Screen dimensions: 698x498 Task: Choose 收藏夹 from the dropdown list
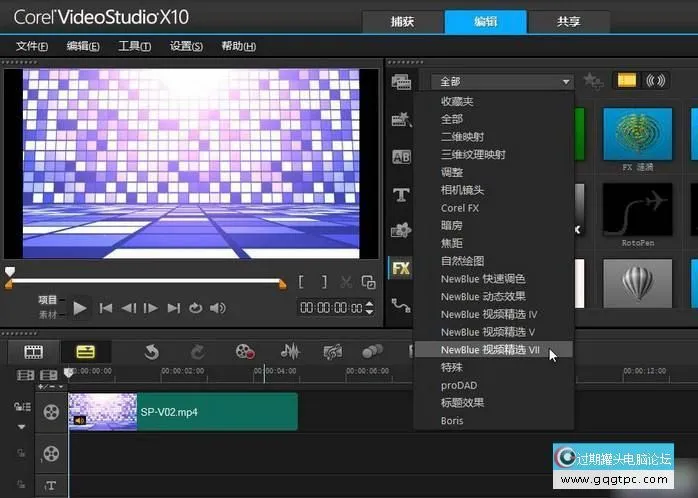click(457, 101)
